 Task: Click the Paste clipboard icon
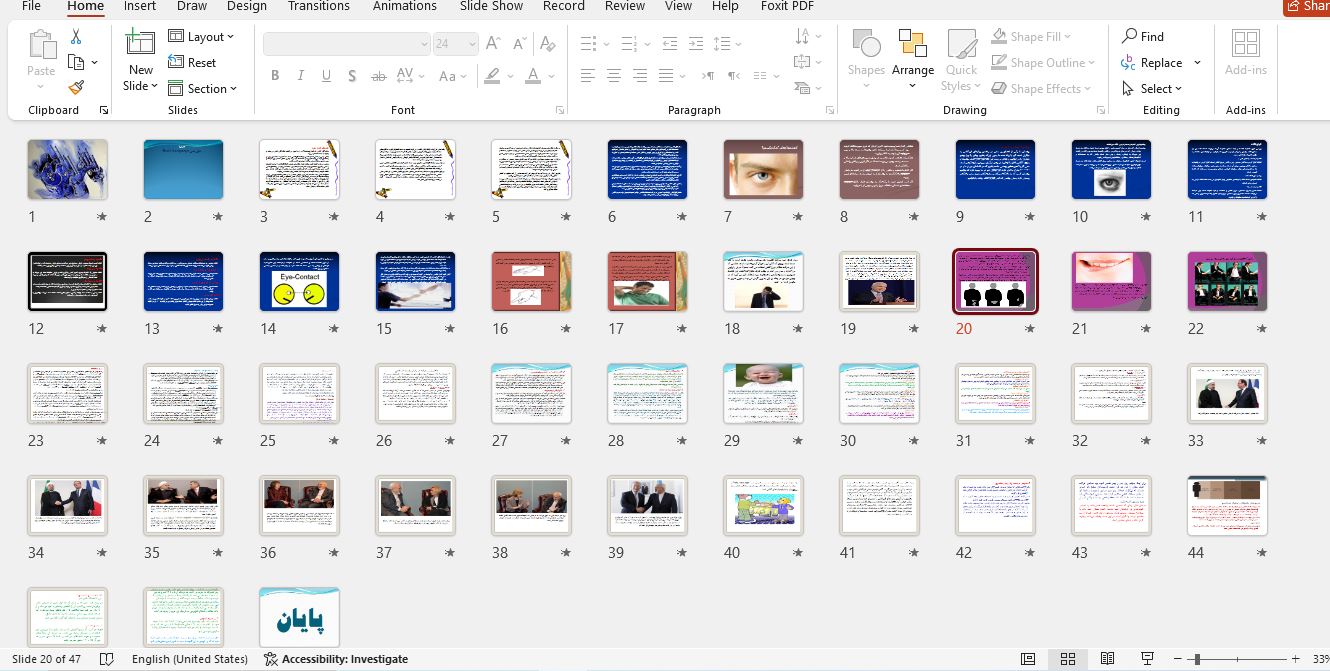pyautogui.click(x=41, y=45)
